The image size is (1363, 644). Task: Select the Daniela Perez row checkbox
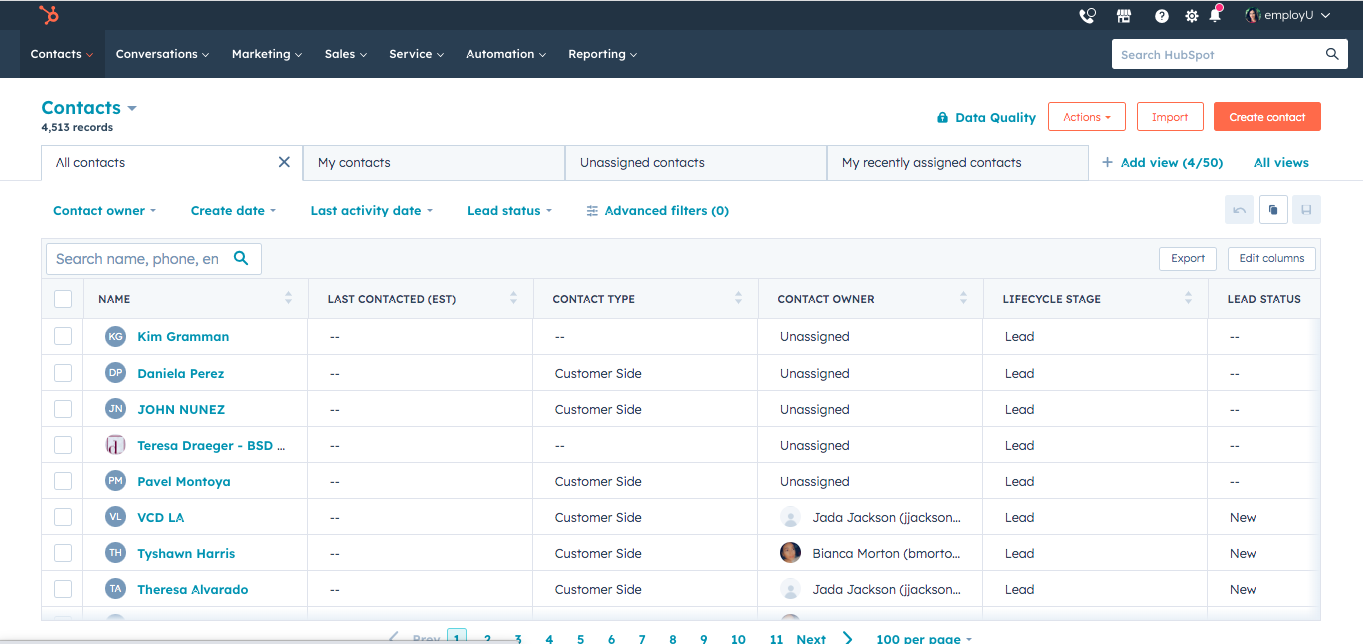[x=63, y=373]
